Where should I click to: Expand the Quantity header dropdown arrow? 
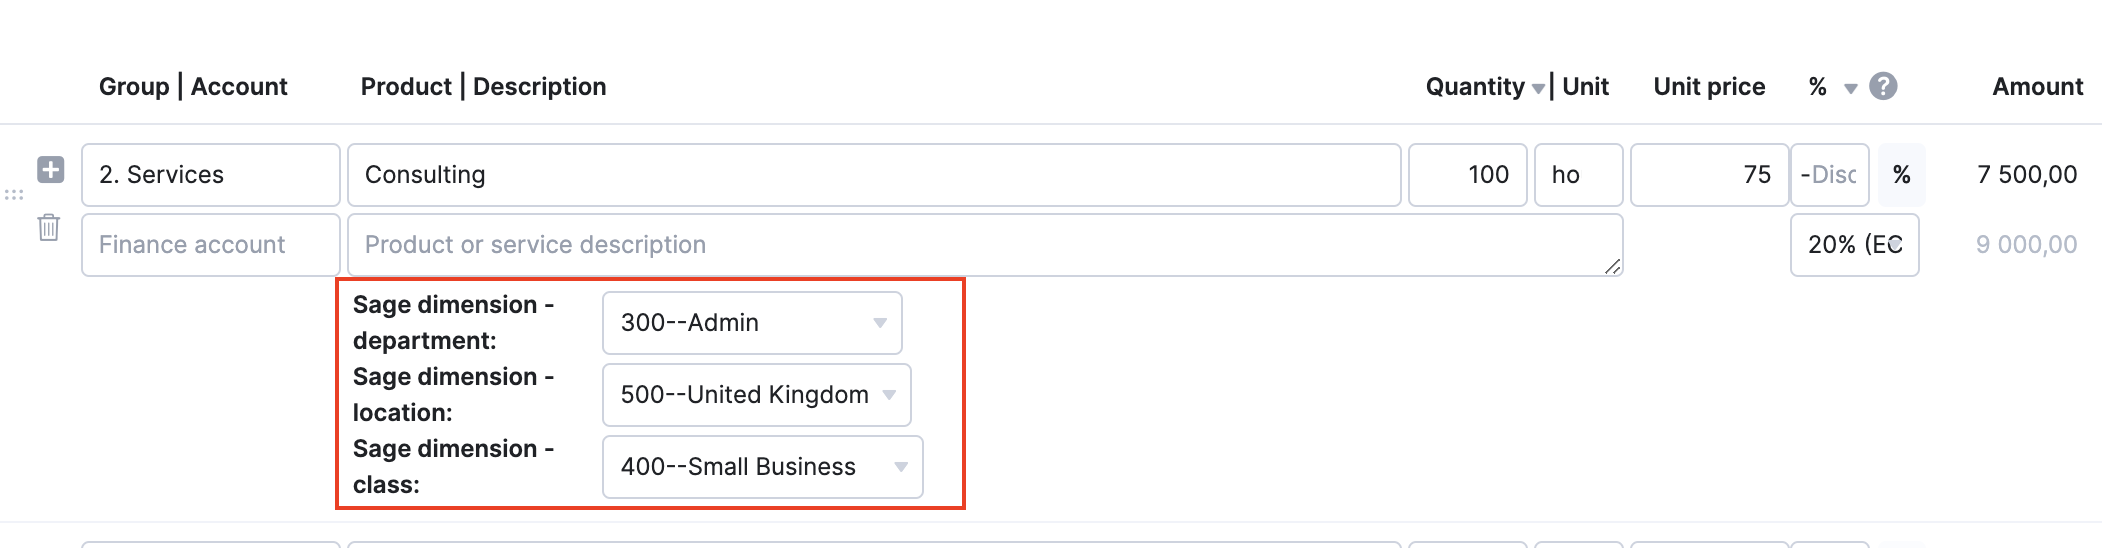1538,89
